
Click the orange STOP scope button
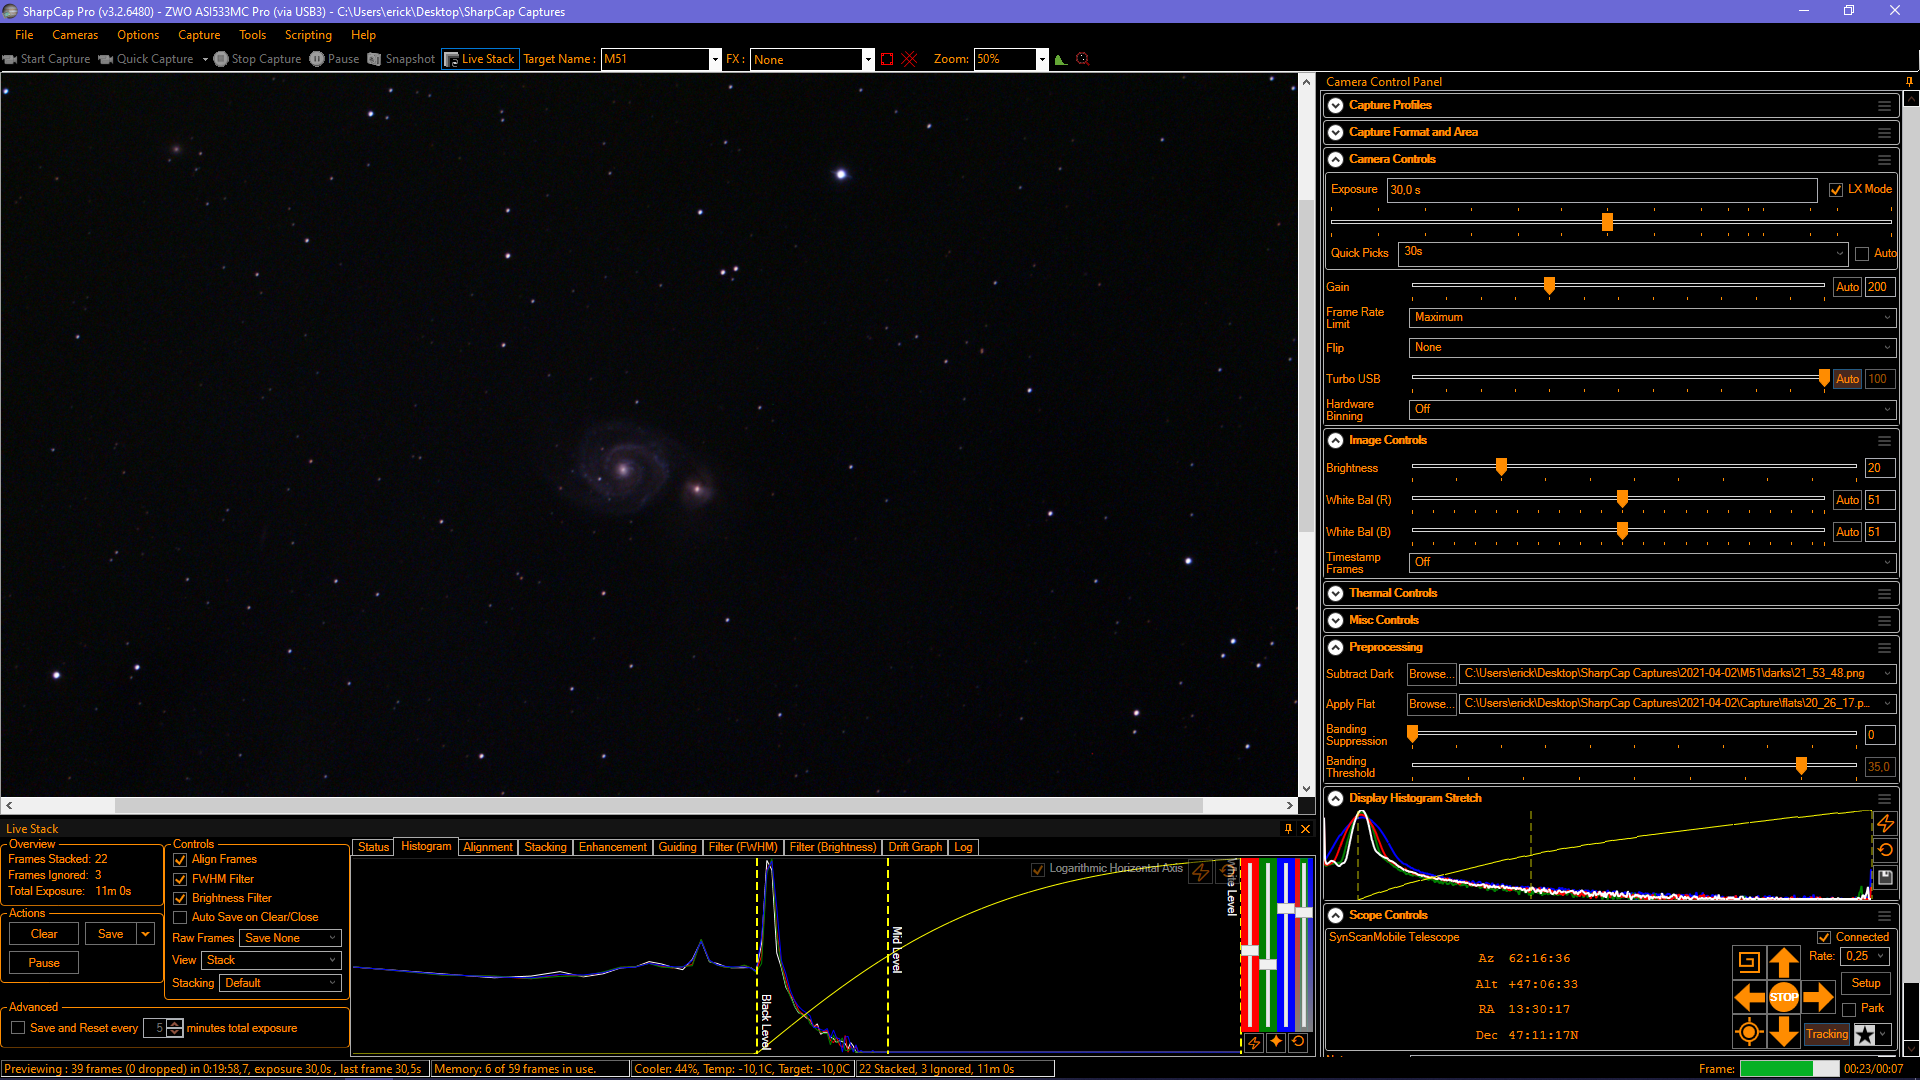[x=1784, y=997]
